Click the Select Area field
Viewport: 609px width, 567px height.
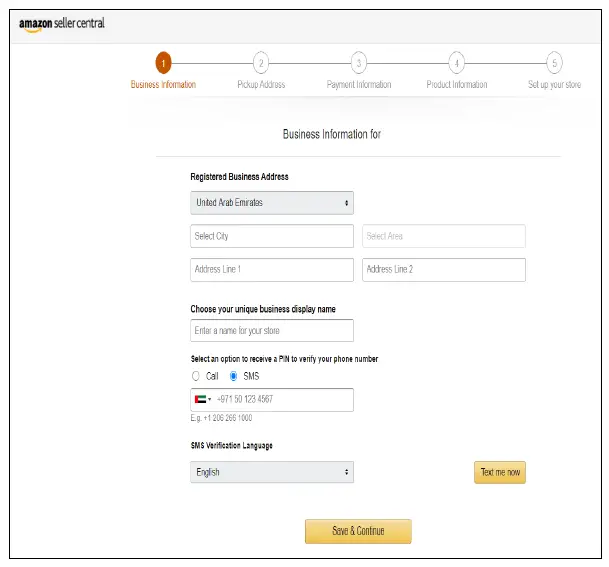(x=444, y=236)
